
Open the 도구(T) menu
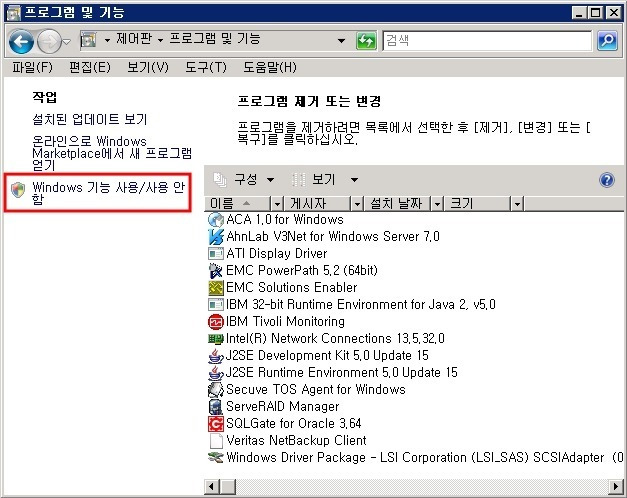point(206,67)
